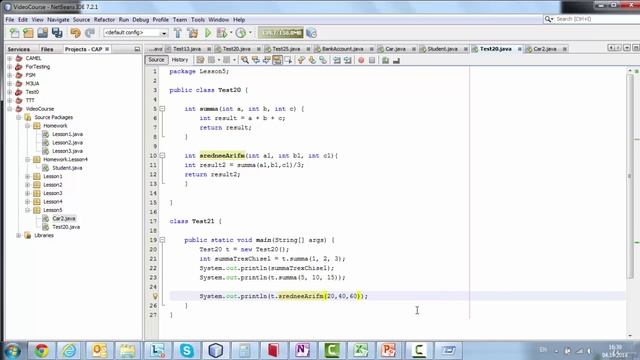Open the Refactor menu

coord(104,20)
